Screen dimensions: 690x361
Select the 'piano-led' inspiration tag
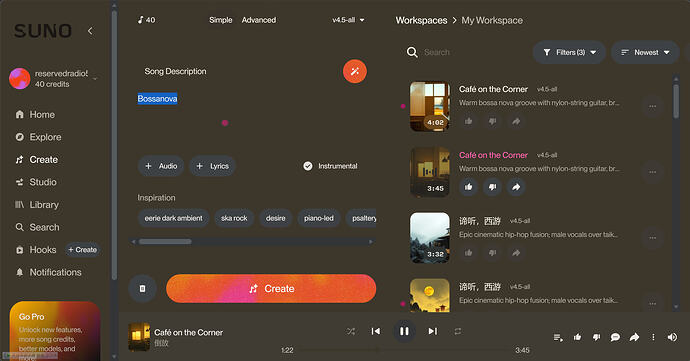click(x=319, y=218)
